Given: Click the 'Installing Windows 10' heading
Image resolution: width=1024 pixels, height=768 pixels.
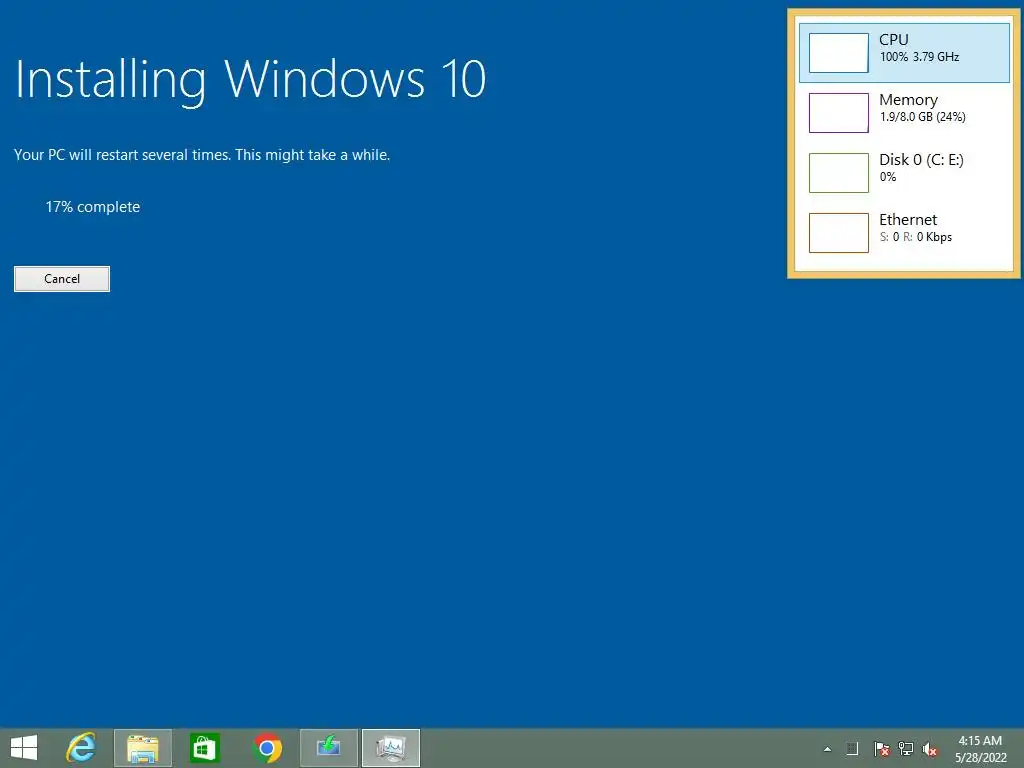Looking at the screenshot, I should click(250, 80).
